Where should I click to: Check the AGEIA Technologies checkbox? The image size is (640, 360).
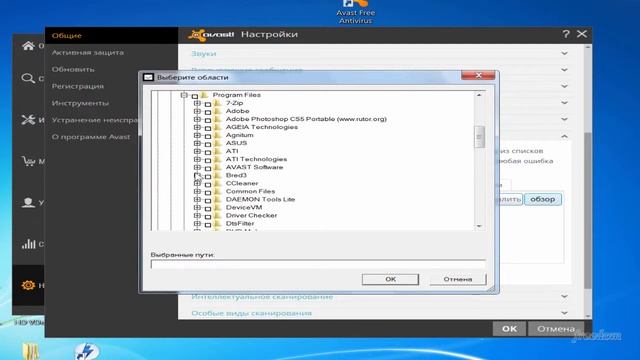[x=208, y=128]
